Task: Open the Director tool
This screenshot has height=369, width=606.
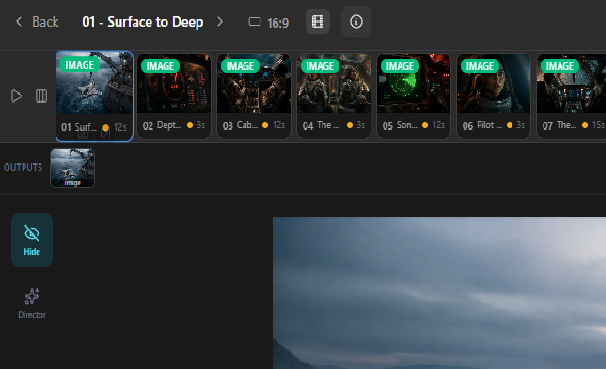Action: click(32, 303)
